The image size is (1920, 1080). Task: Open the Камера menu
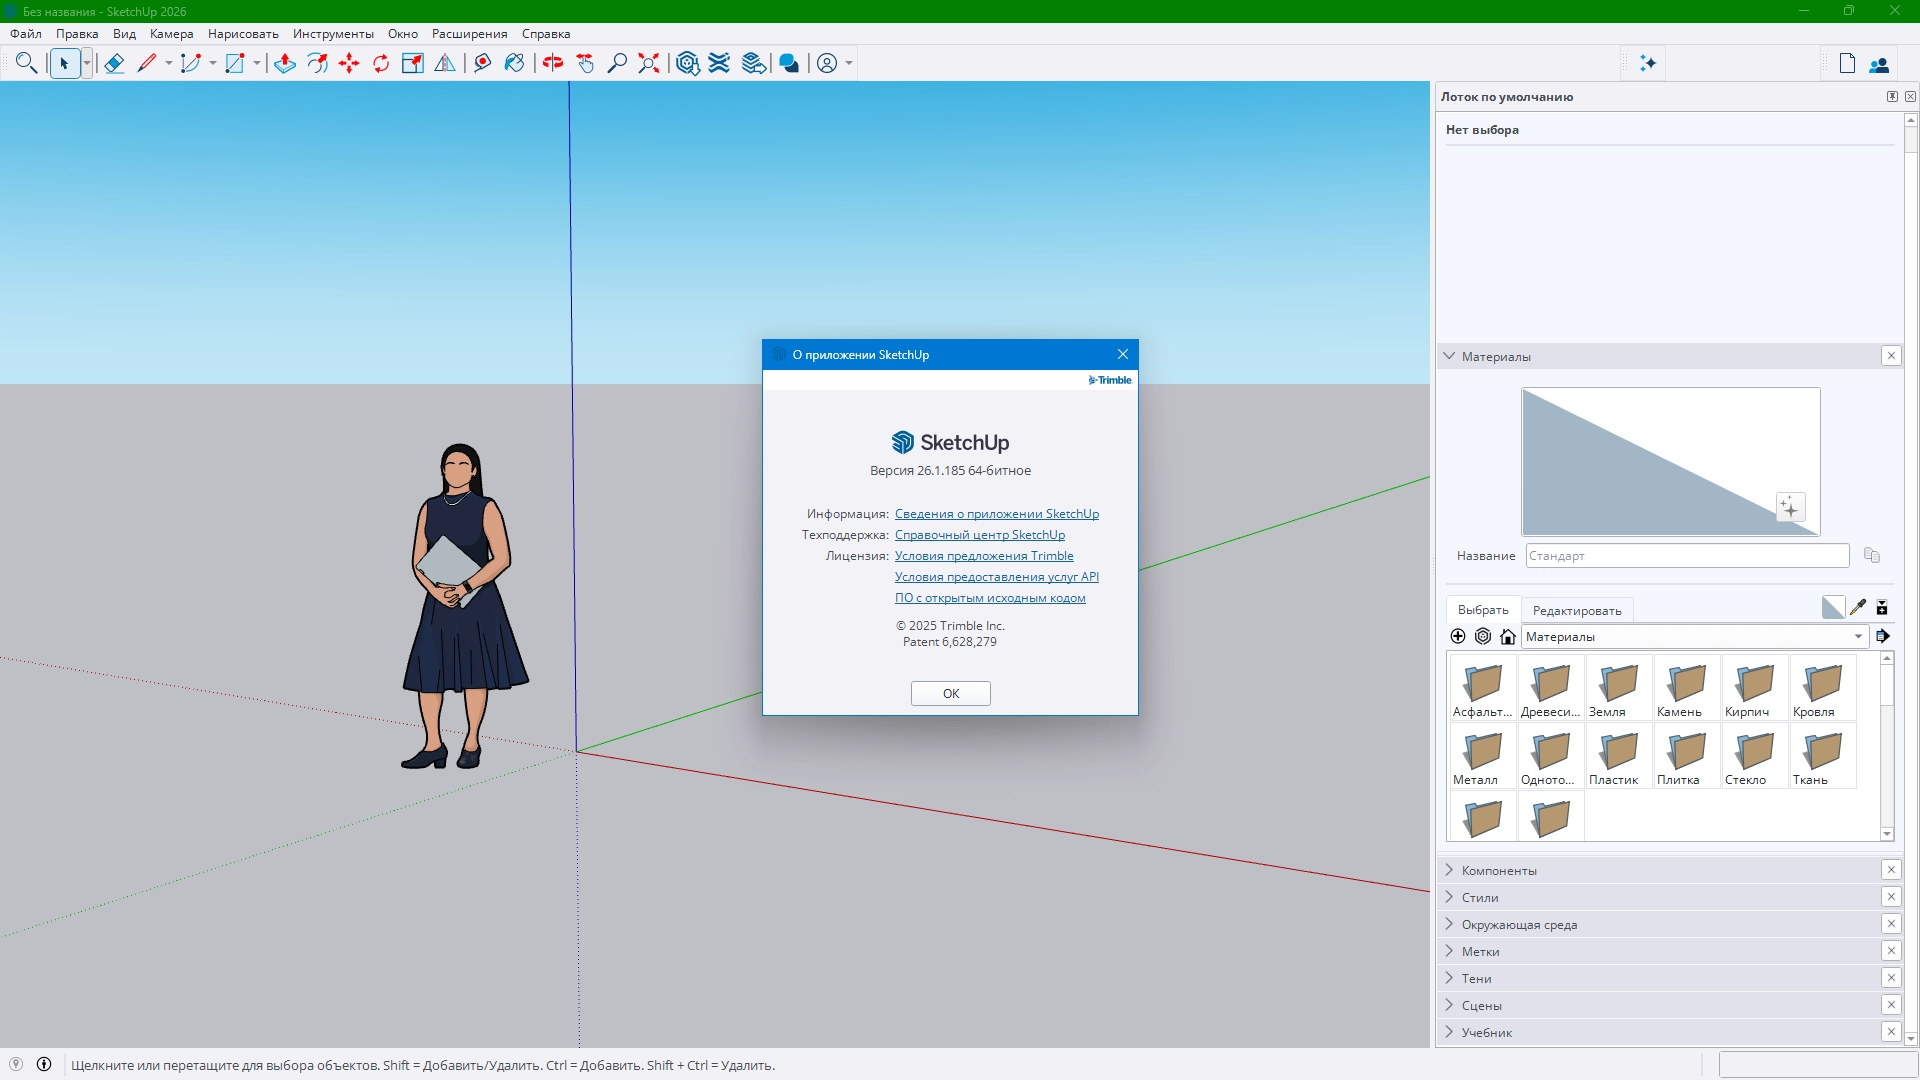(171, 33)
